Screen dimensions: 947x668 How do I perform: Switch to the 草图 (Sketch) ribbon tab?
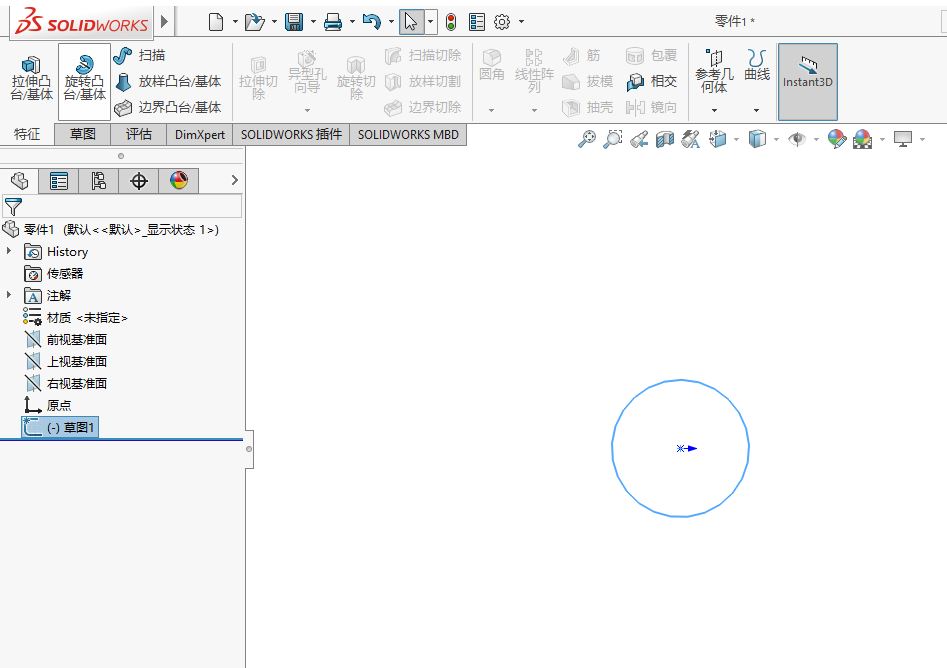point(82,133)
